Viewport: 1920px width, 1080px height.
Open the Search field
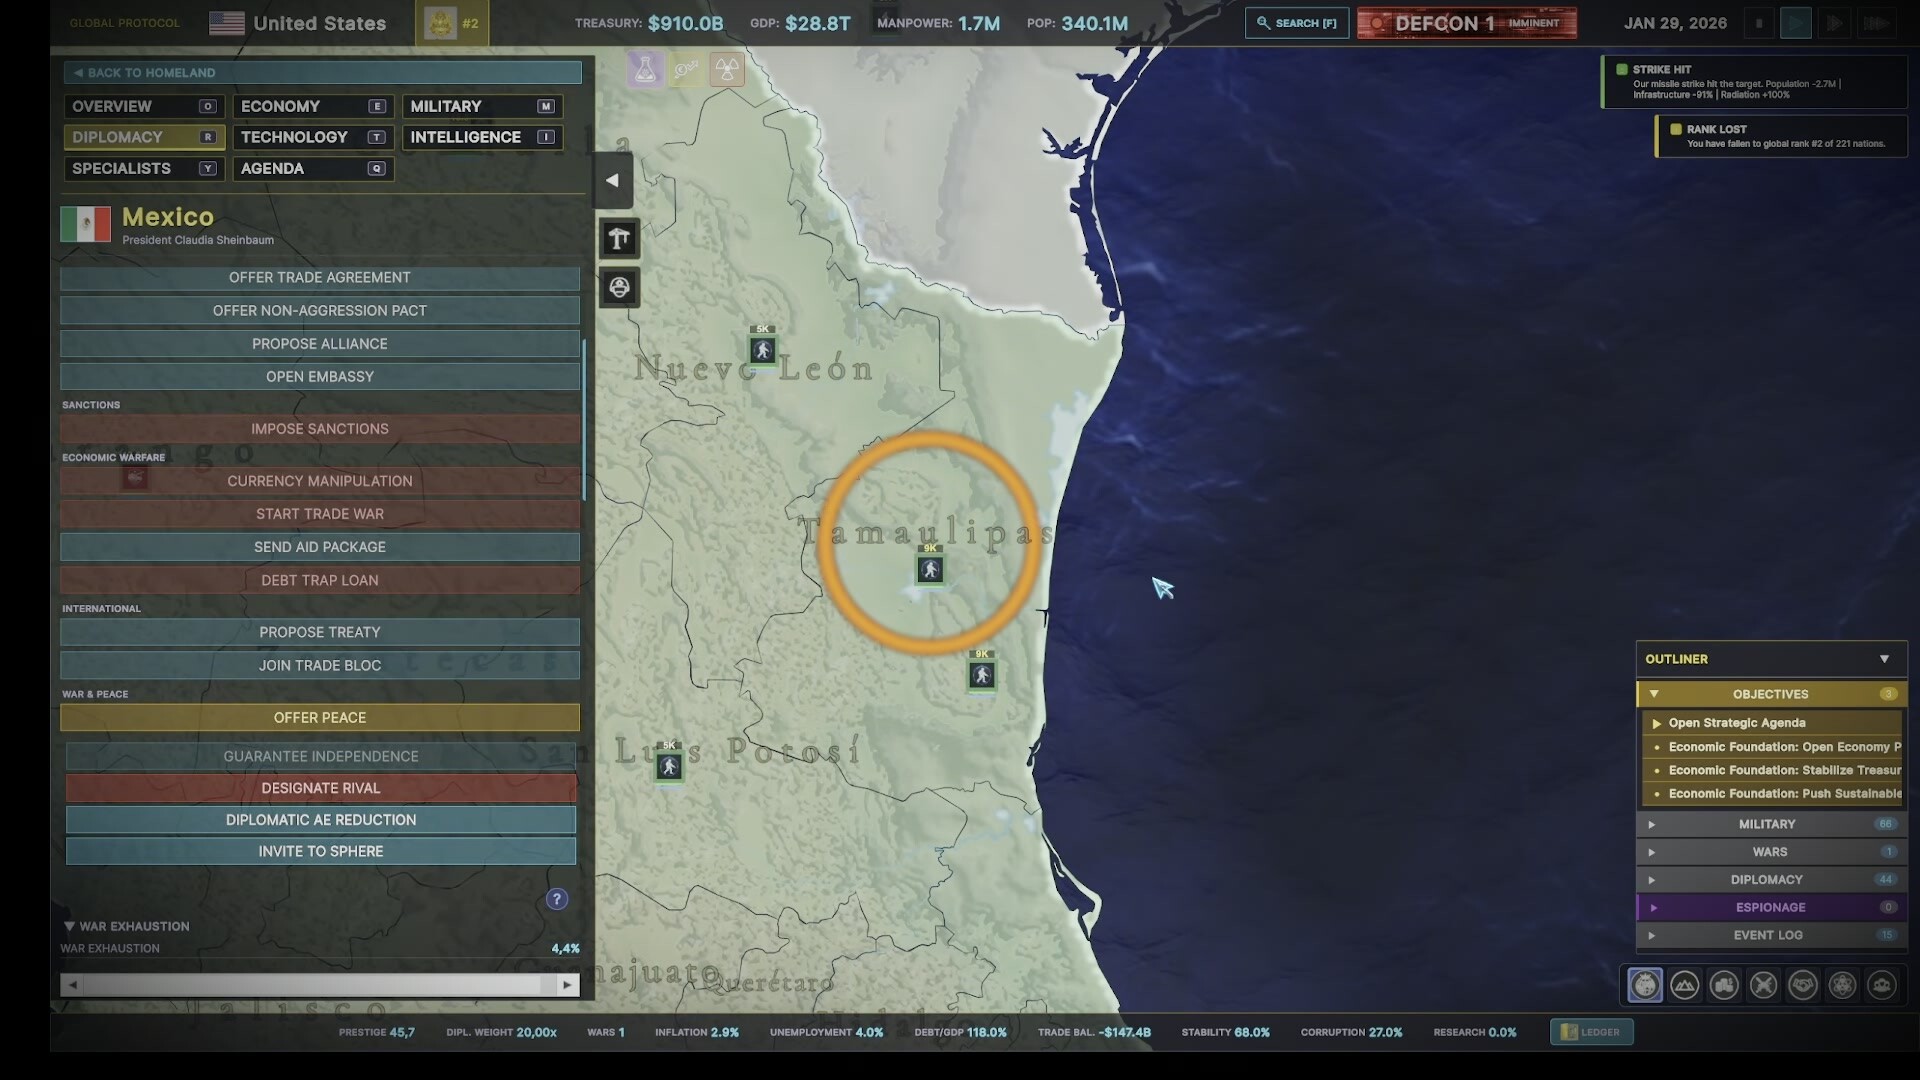point(1297,23)
